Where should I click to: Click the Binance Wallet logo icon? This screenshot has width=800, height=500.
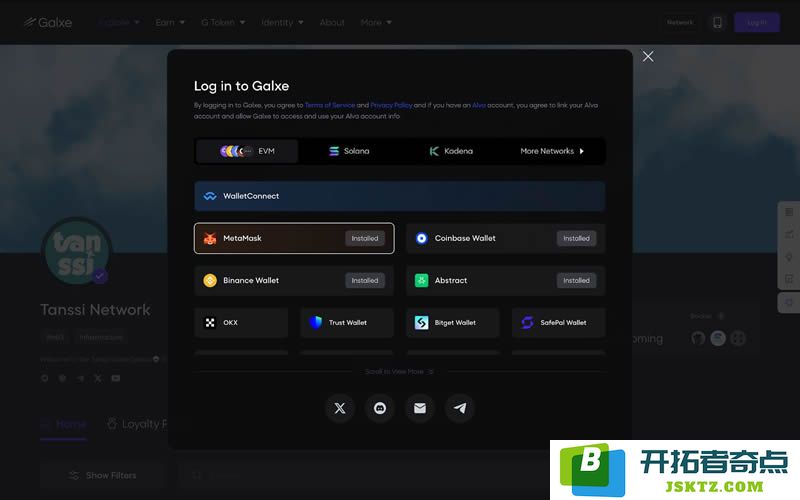[x=210, y=281]
